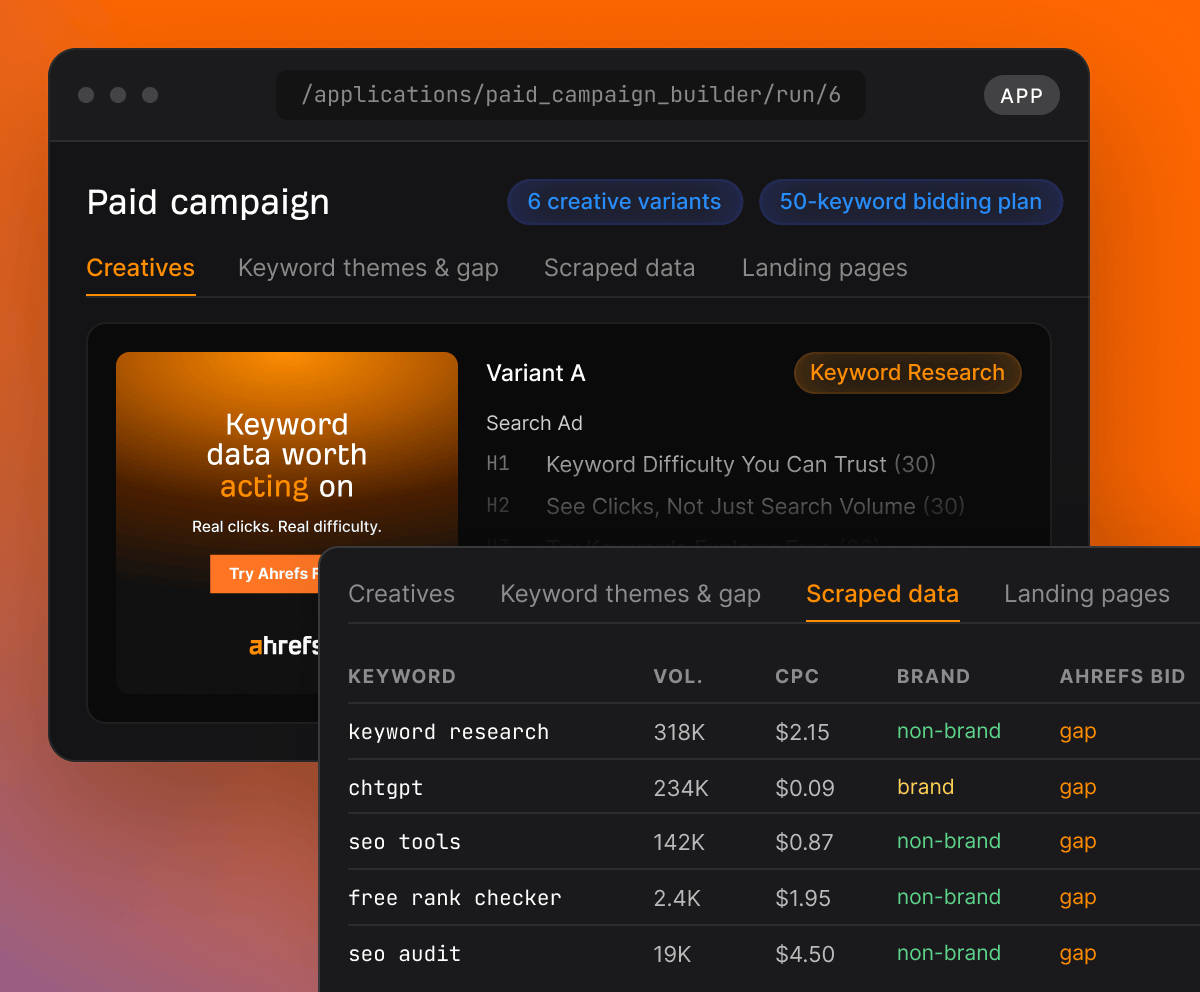The image size is (1200, 992).
Task: Select the 'seo tools' keyword row
Action: click(774, 842)
